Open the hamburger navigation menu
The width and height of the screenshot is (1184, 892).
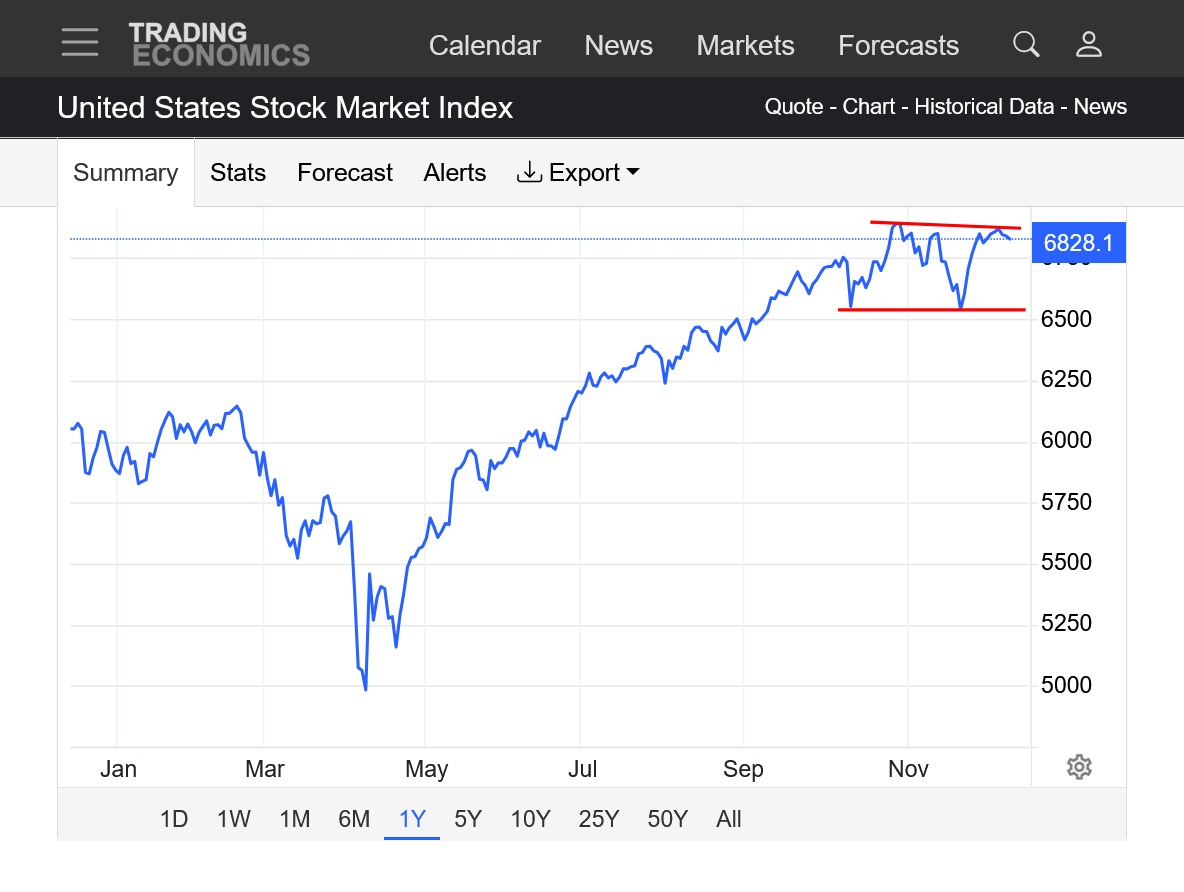pos(80,43)
